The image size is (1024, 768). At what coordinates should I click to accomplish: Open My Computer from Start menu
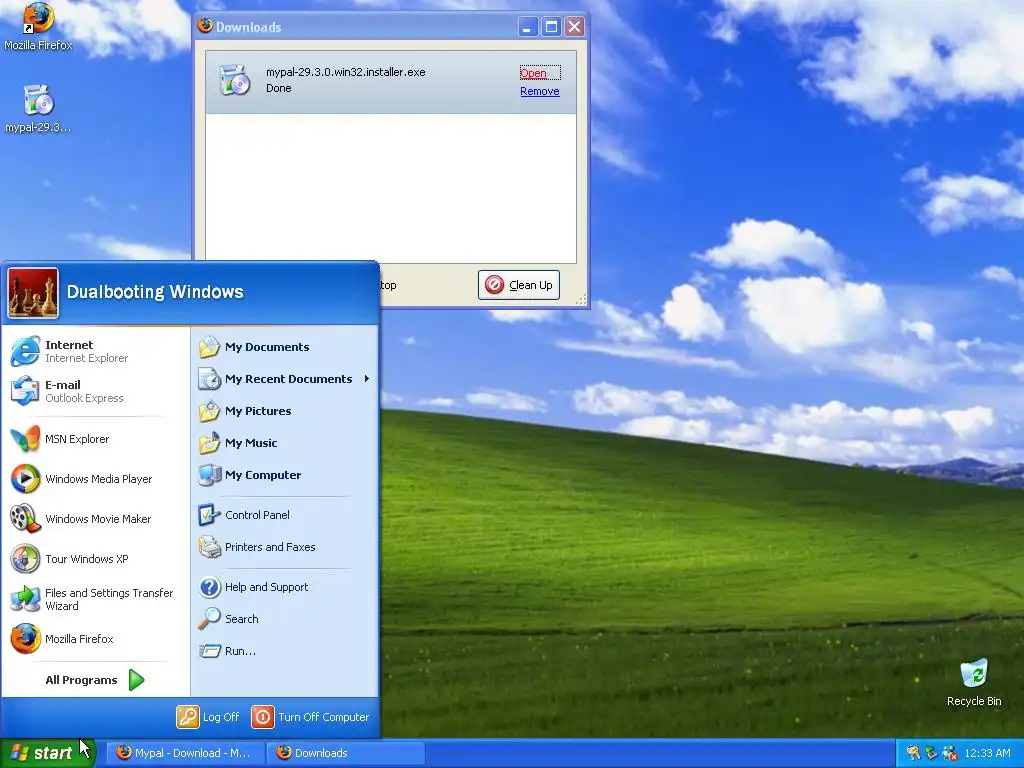tap(284, 475)
